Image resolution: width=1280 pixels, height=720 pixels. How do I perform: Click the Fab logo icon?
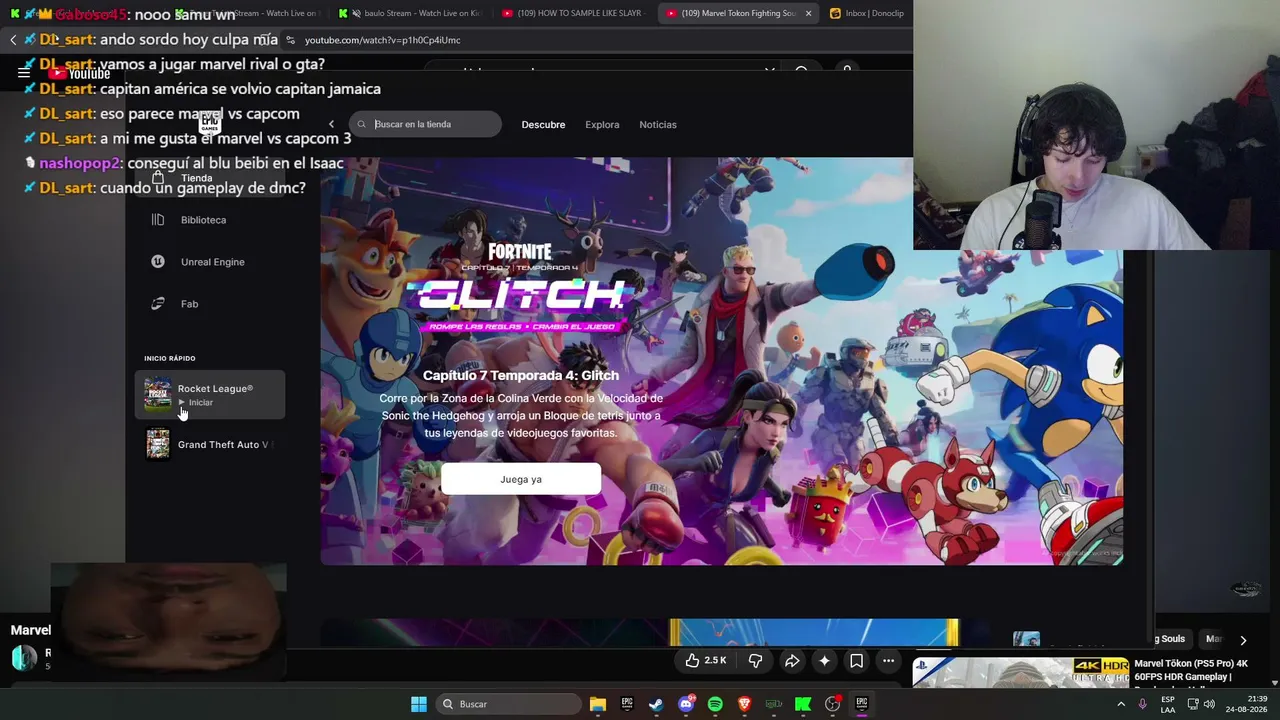(x=158, y=304)
